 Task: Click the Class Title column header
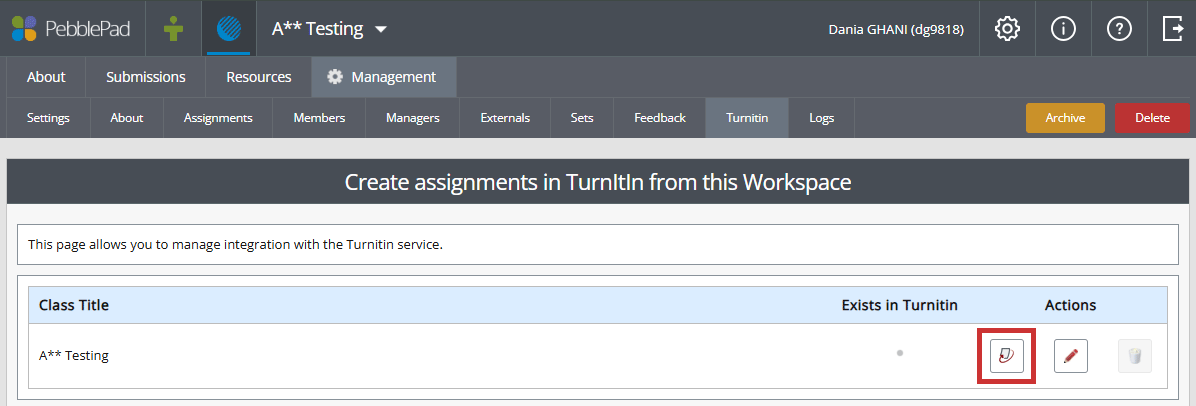pyautogui.click(x=74, y=305)
